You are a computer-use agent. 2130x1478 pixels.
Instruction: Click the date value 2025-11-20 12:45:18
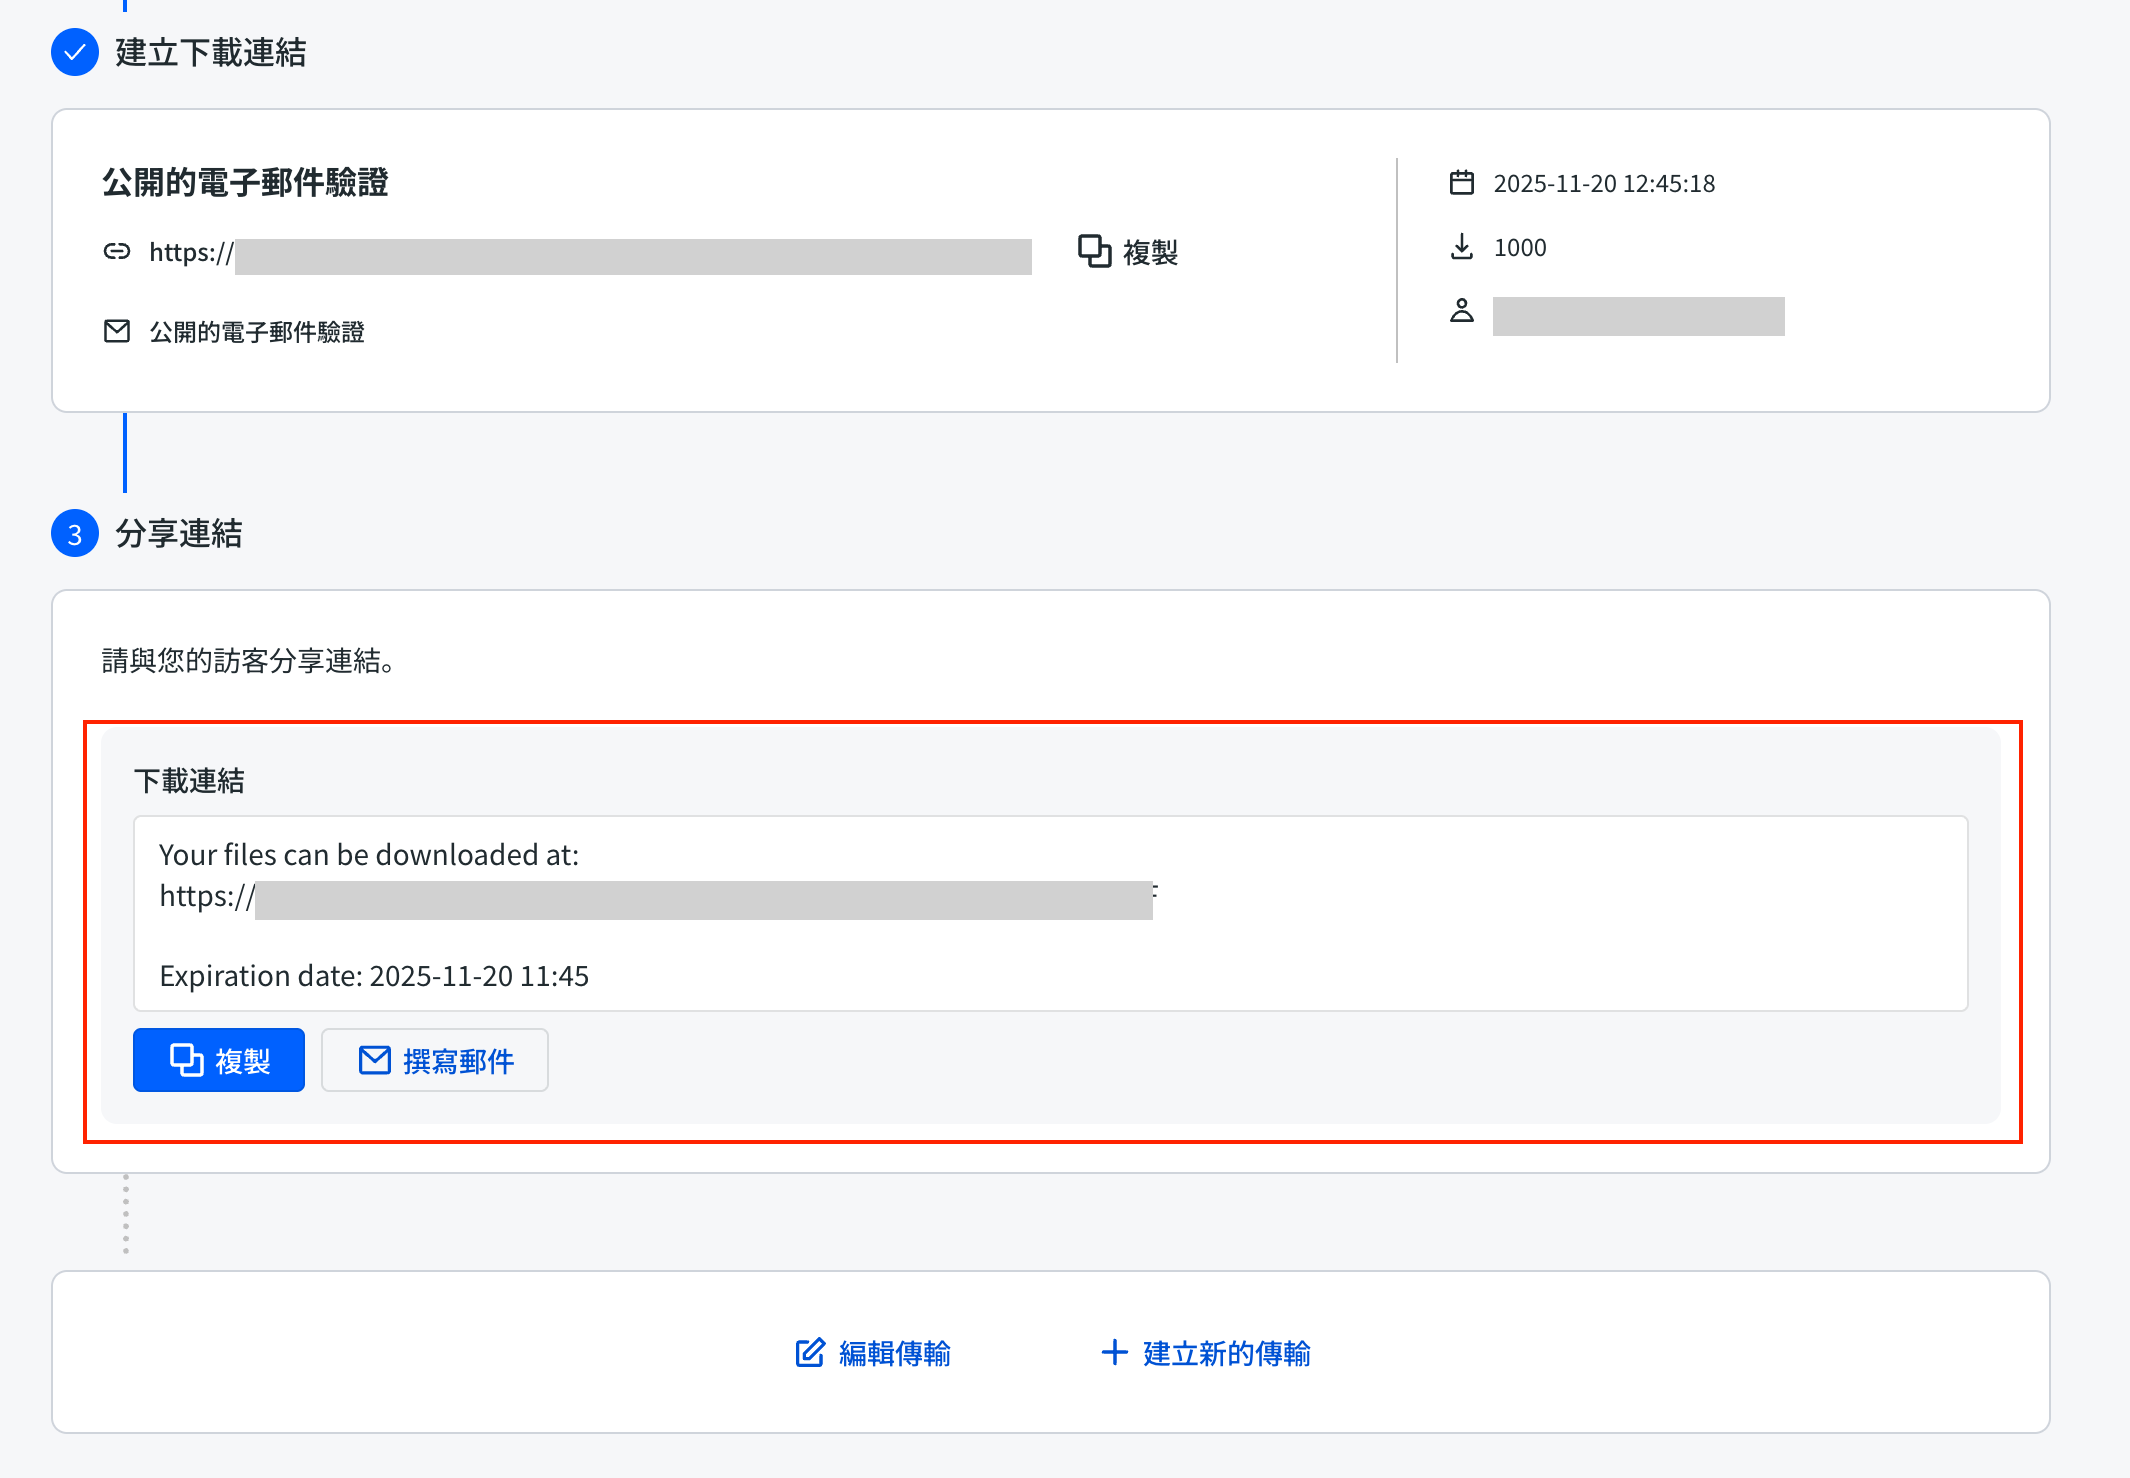tap(1604, 184)
